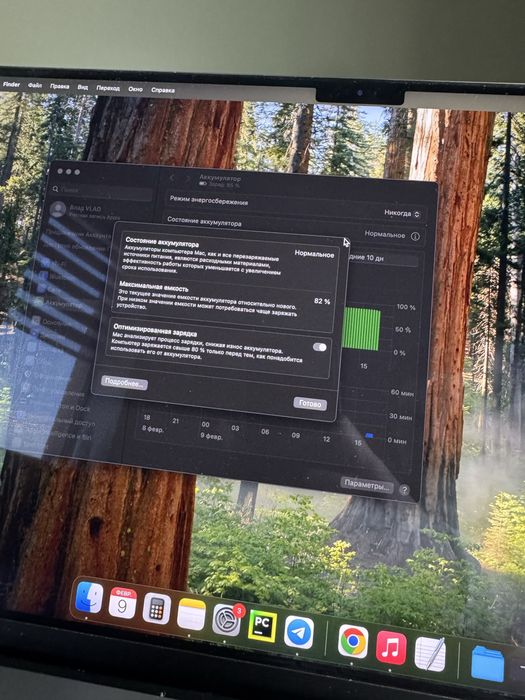
Task: Click the Нормальное status in the dialog
Action: point(314,254)
